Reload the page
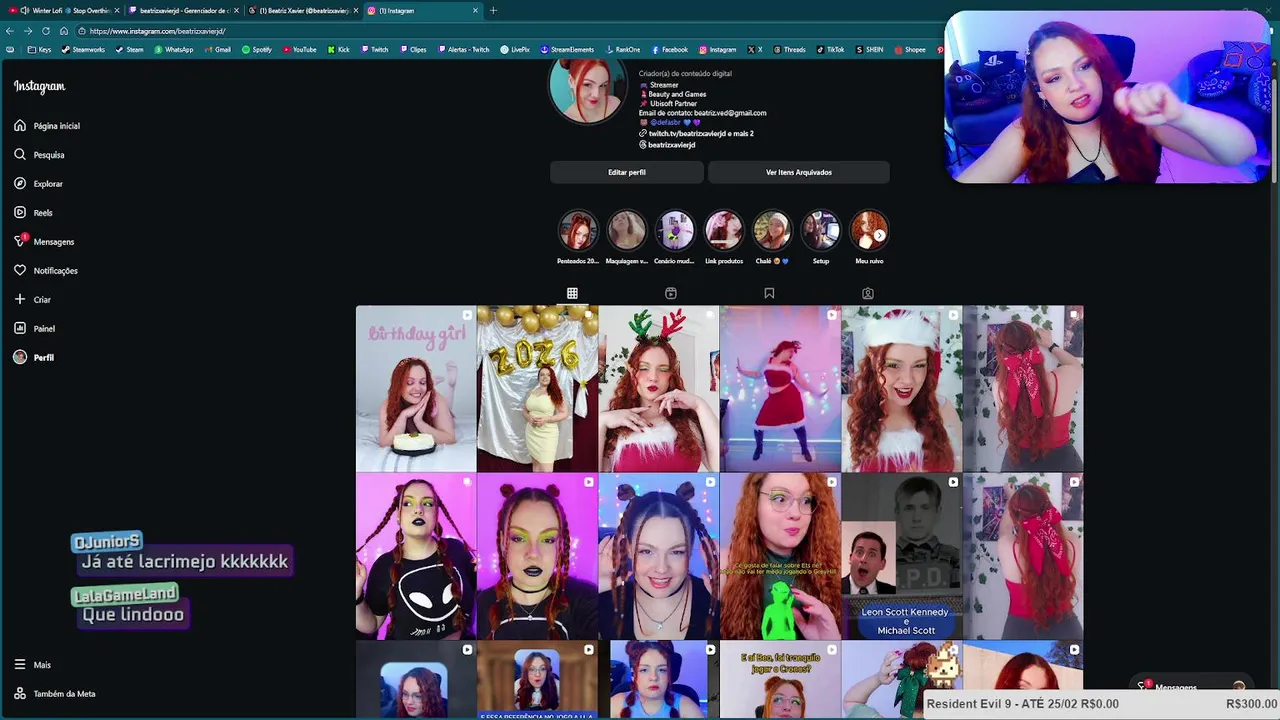Screen dimensions: 1280x720 pos(46,31)
